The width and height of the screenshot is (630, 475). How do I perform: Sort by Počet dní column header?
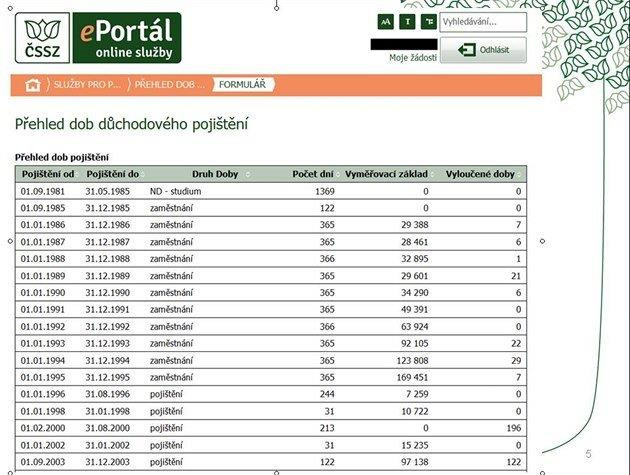pyautogui.click(x=312, y=174)
